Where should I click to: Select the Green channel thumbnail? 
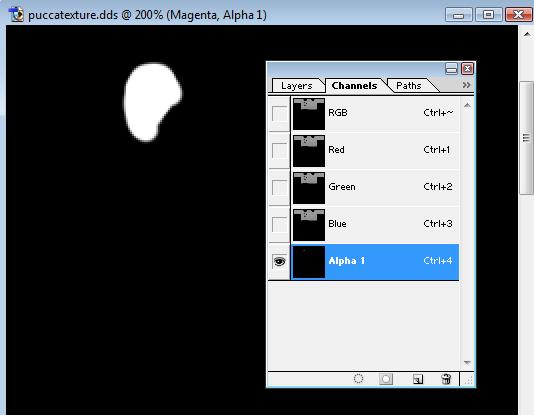[x=309, y=188]
